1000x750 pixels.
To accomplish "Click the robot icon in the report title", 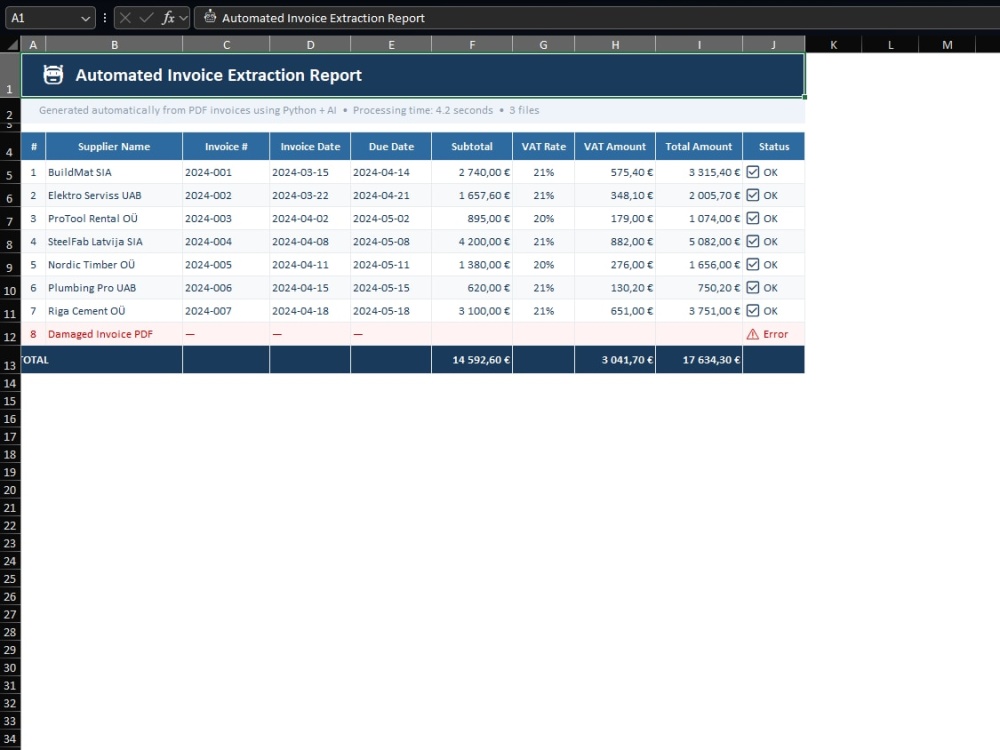I will pos(53,75).
